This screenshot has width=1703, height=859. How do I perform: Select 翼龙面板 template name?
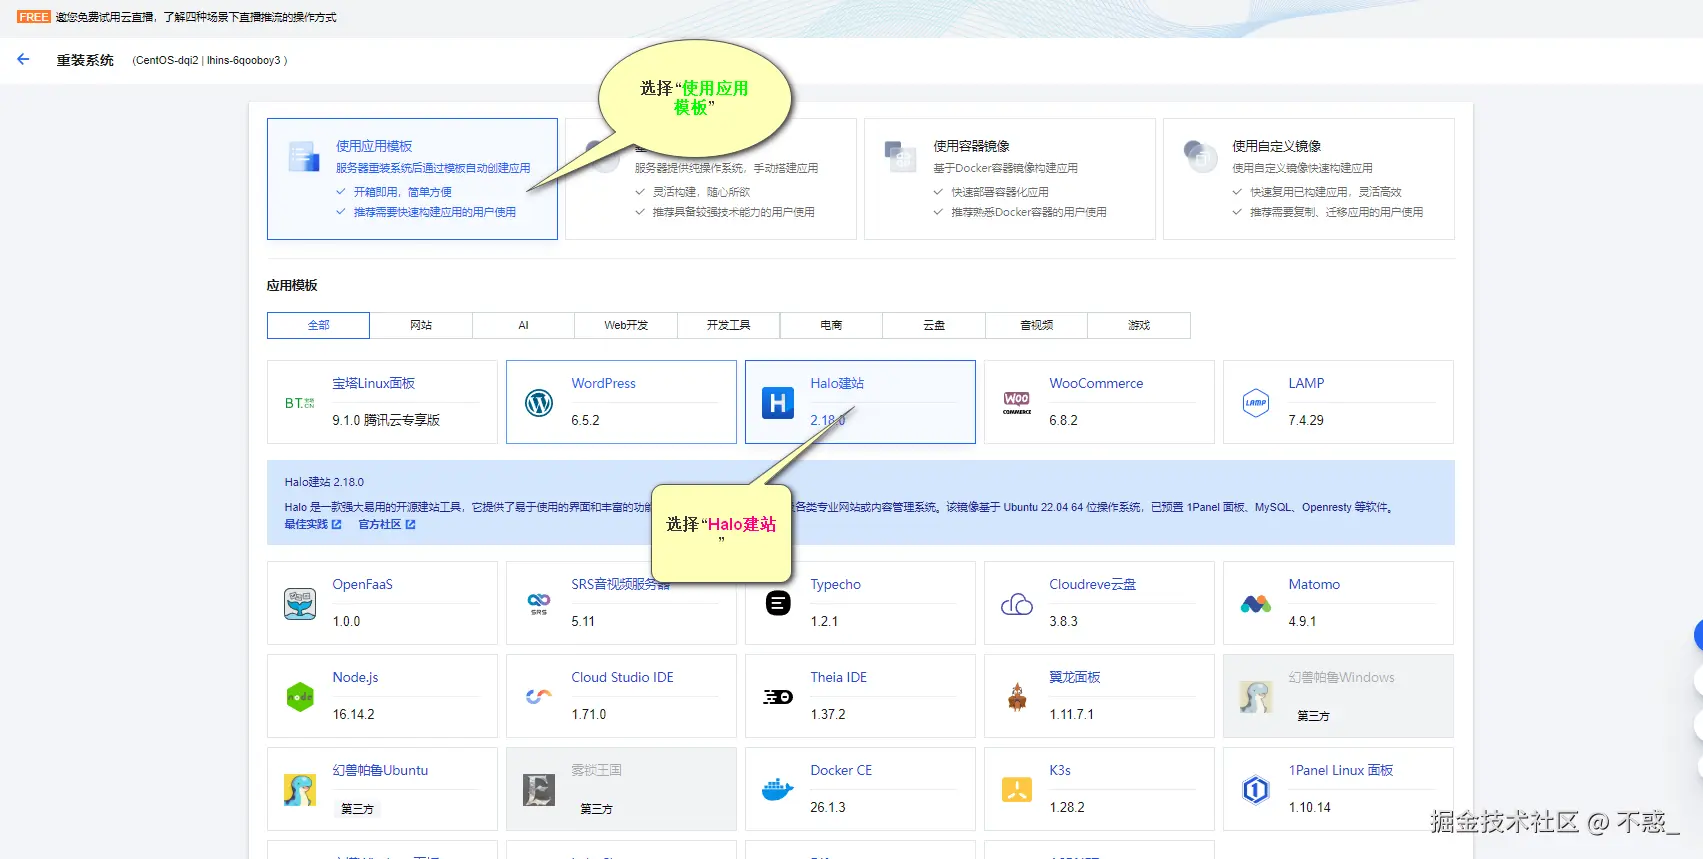click(1074, 677)
